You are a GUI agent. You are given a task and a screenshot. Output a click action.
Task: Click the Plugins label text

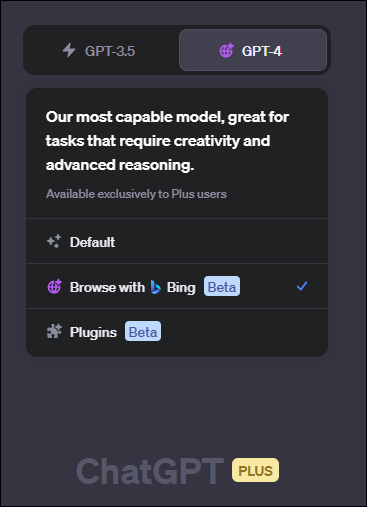point(93,332)
